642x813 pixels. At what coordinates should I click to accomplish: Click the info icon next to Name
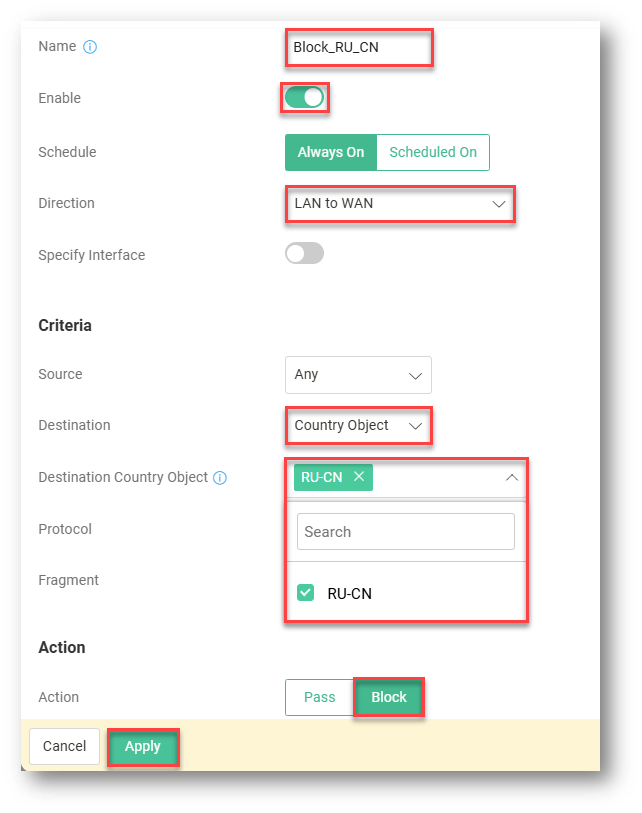point(90,47)
